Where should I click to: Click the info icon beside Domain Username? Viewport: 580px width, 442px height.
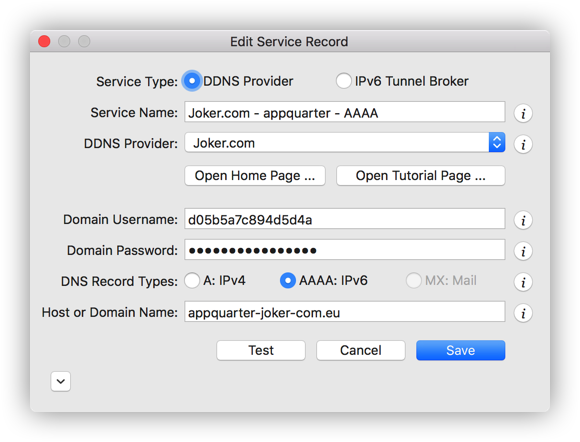(523, 220)
